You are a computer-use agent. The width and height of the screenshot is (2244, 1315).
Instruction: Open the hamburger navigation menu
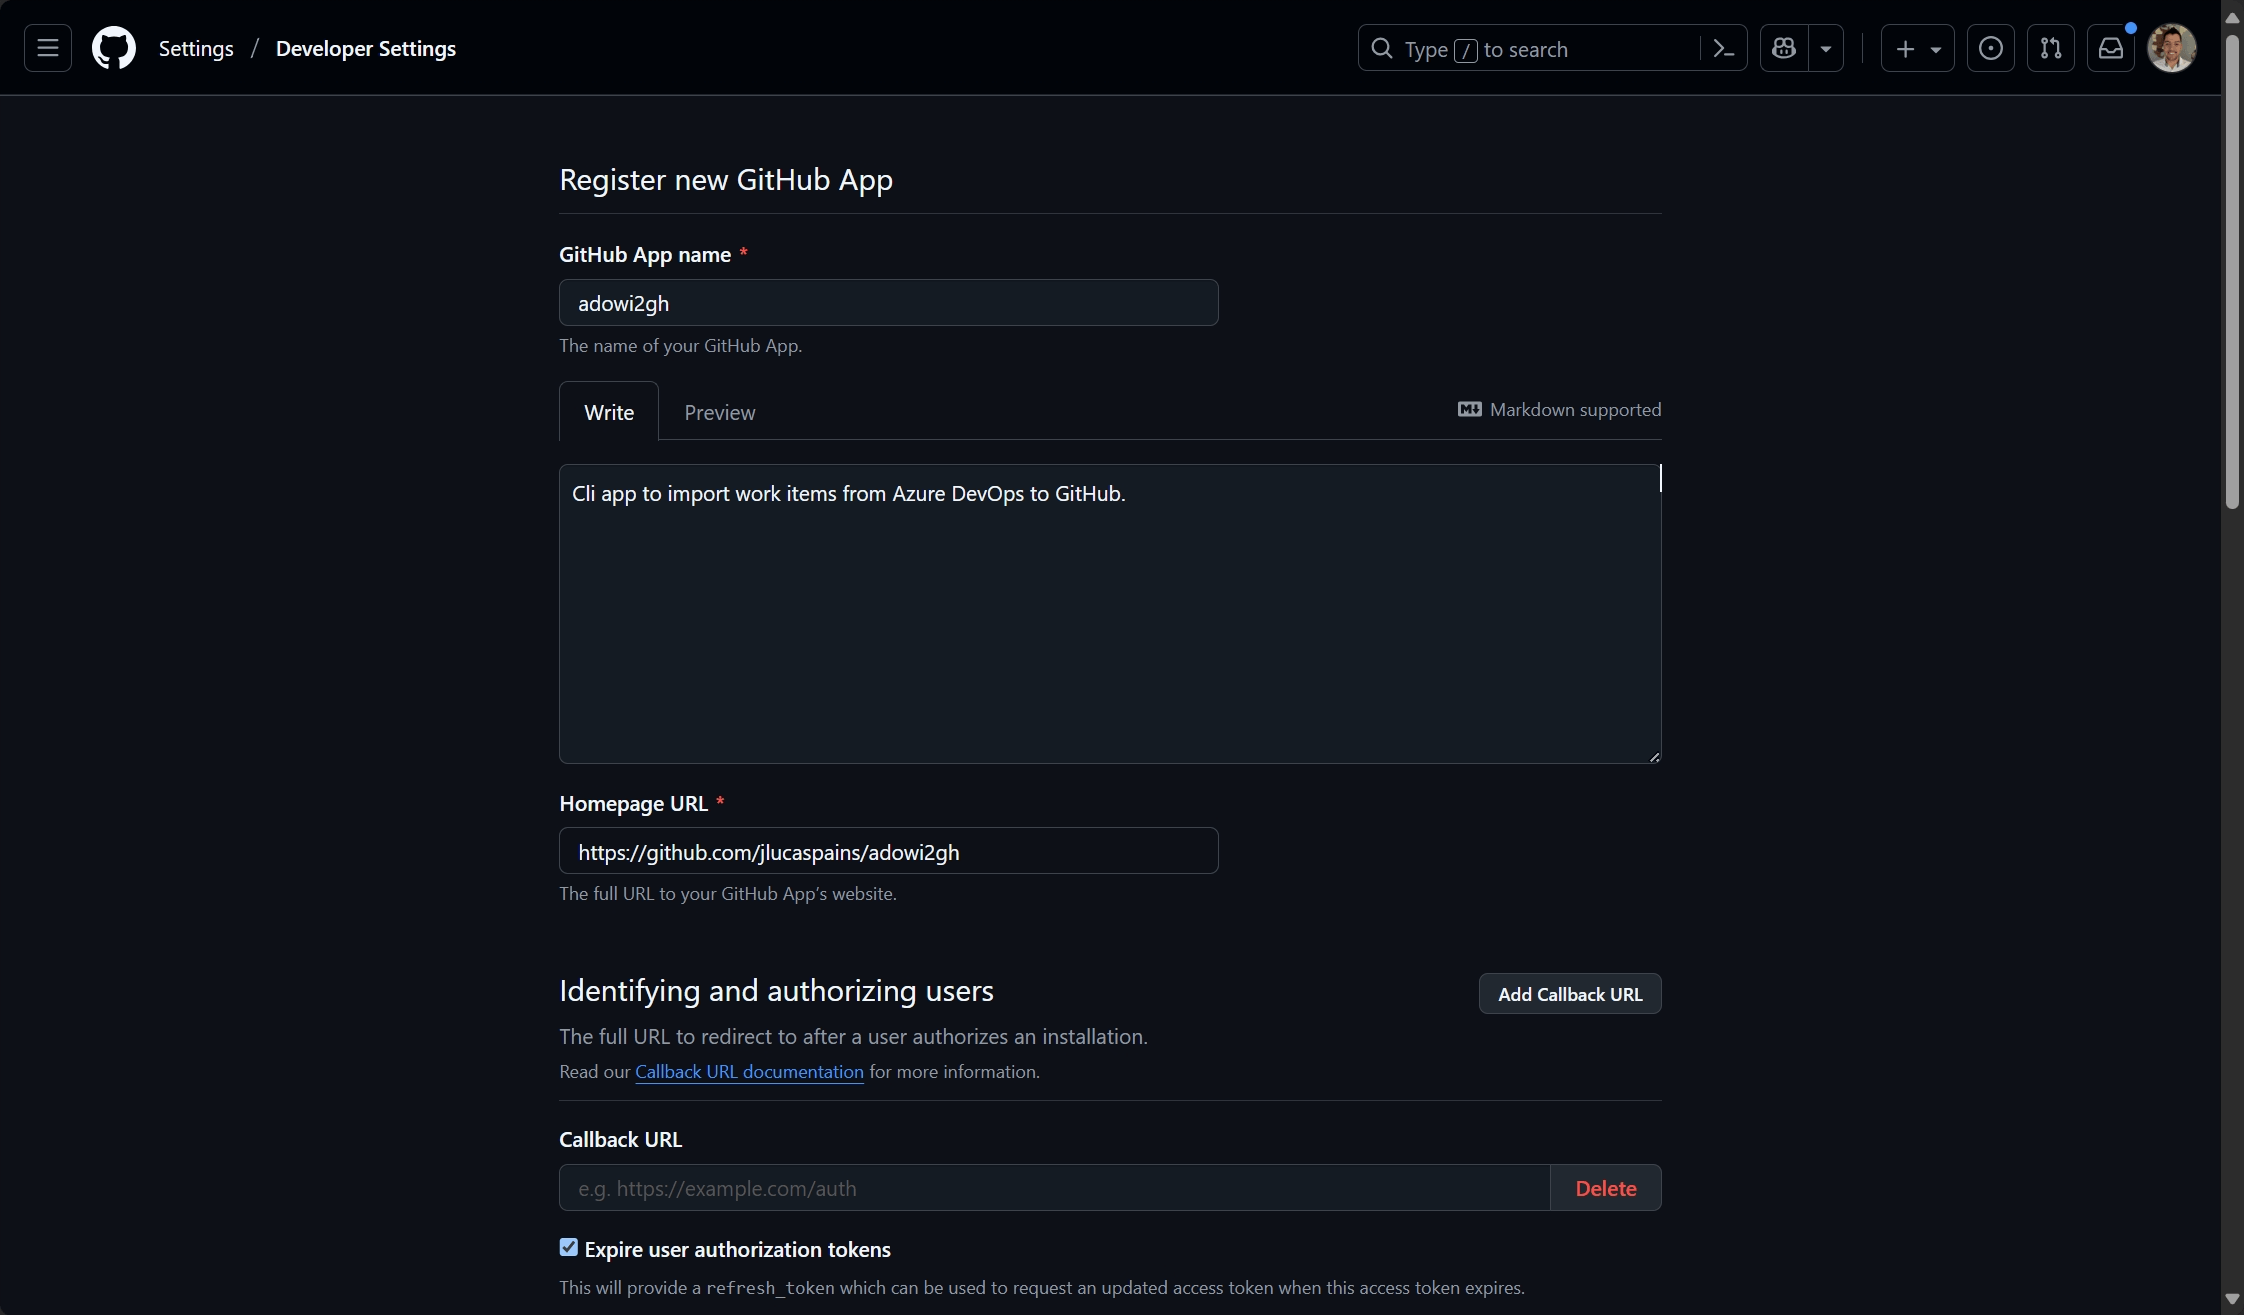pos(47,48)
